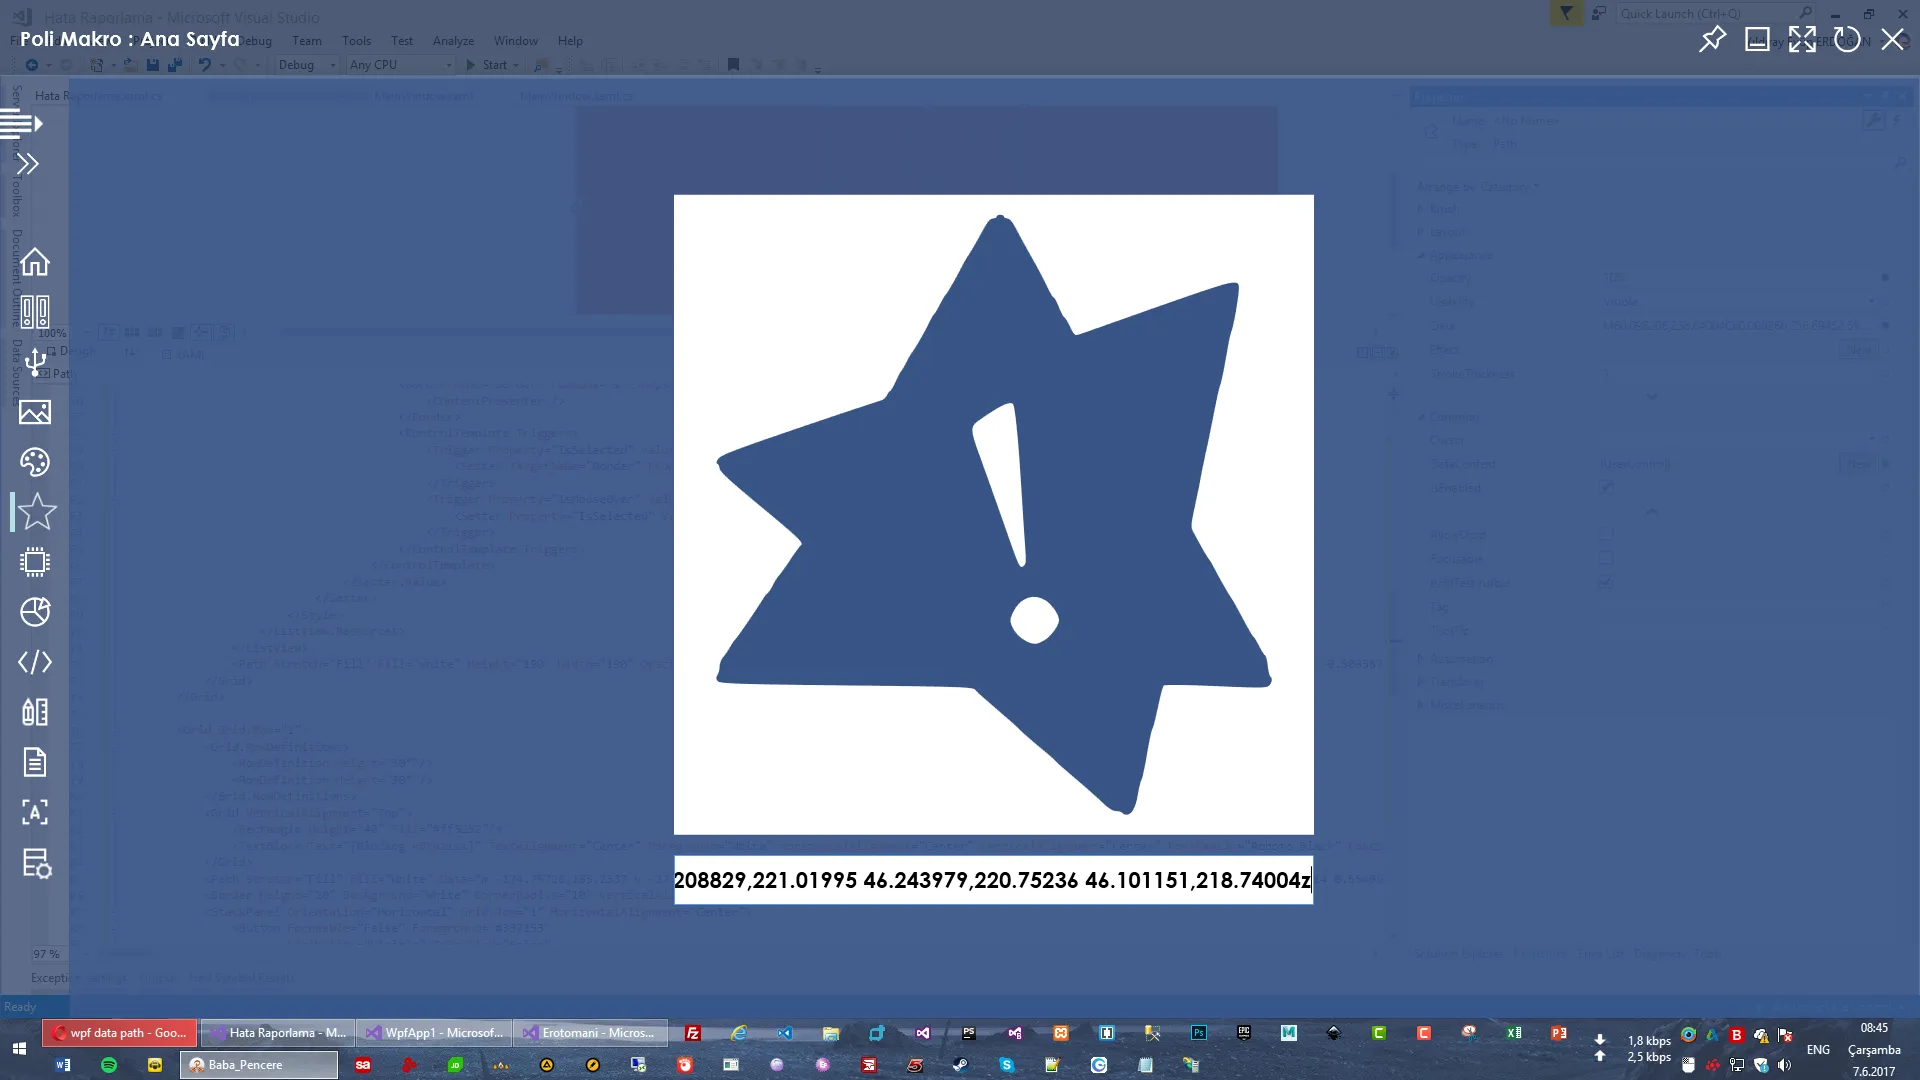This screenshot has height=1080, width=1920.
Task: Switch to wpf data path Chrome window
Action: coord(120,1033)
